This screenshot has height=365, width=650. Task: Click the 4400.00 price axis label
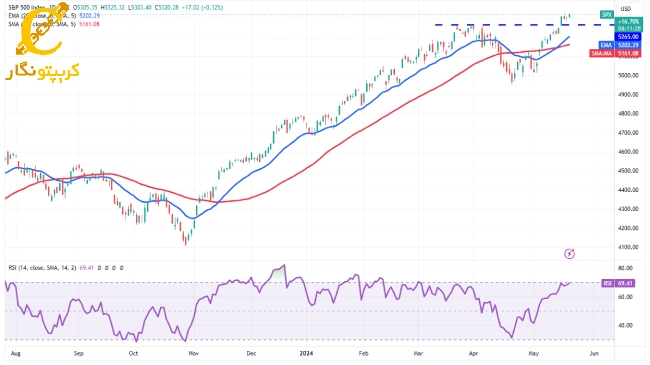(x=628, y=190)
